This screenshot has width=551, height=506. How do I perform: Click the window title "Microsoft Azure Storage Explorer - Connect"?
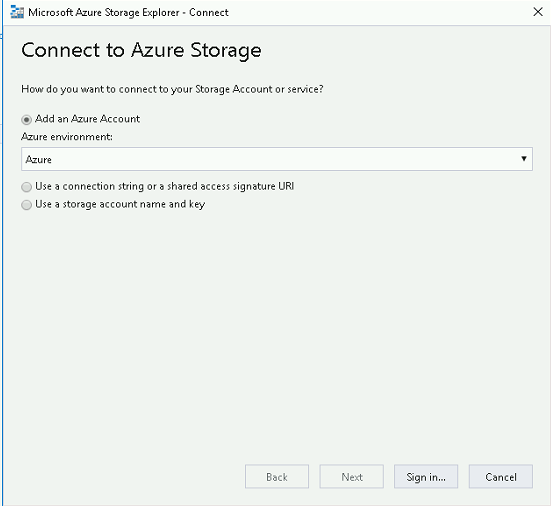tap(128, 13)
